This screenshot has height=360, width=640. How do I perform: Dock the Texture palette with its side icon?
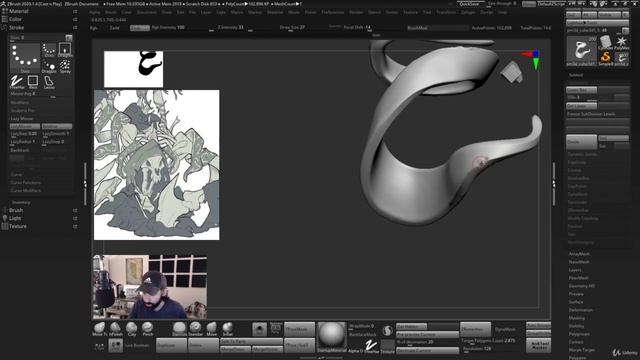pos(75,226)
